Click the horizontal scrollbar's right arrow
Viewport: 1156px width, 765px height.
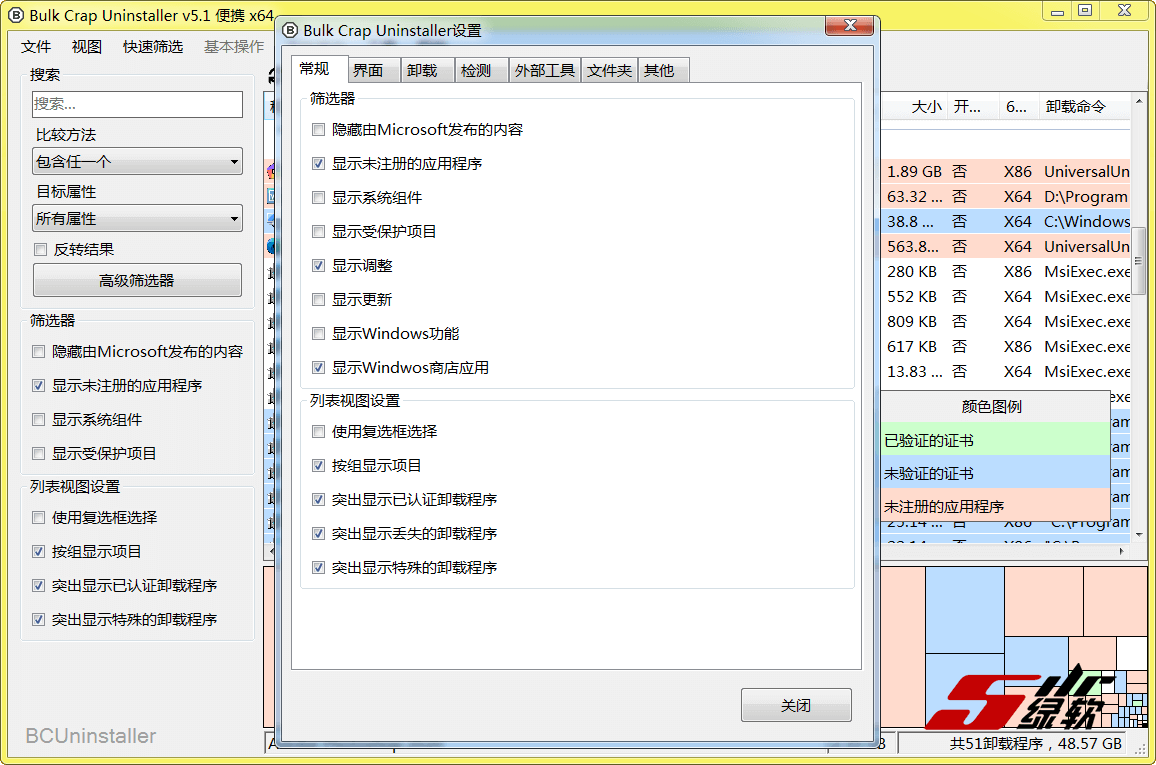[1123, 551]
